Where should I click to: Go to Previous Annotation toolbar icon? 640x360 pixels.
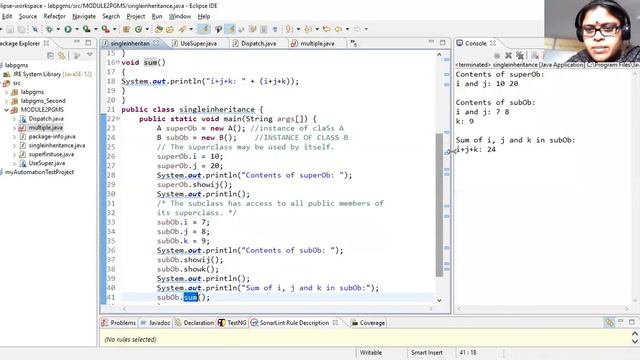(x=308, y=29)
